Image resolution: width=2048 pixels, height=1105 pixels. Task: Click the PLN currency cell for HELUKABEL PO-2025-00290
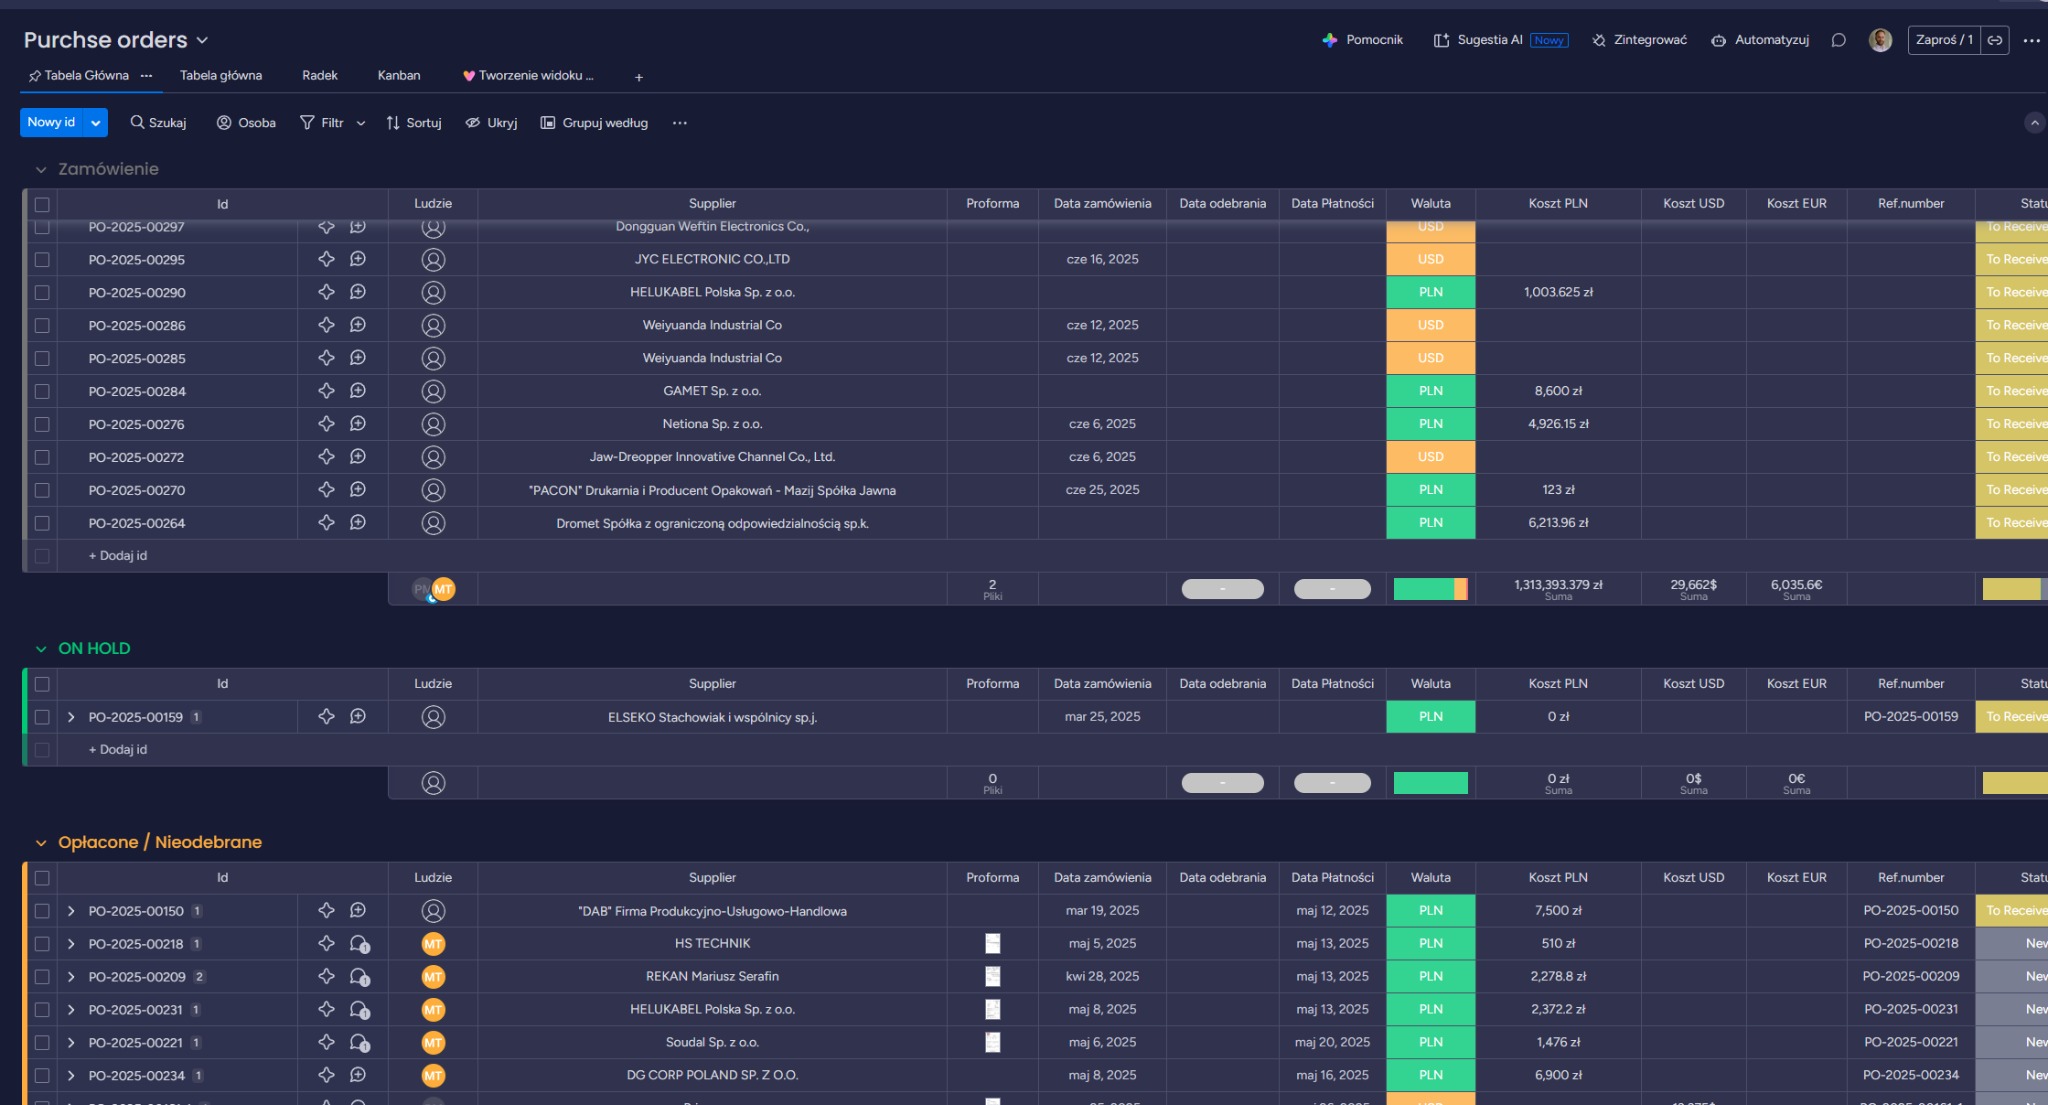tap(1430, 292)
